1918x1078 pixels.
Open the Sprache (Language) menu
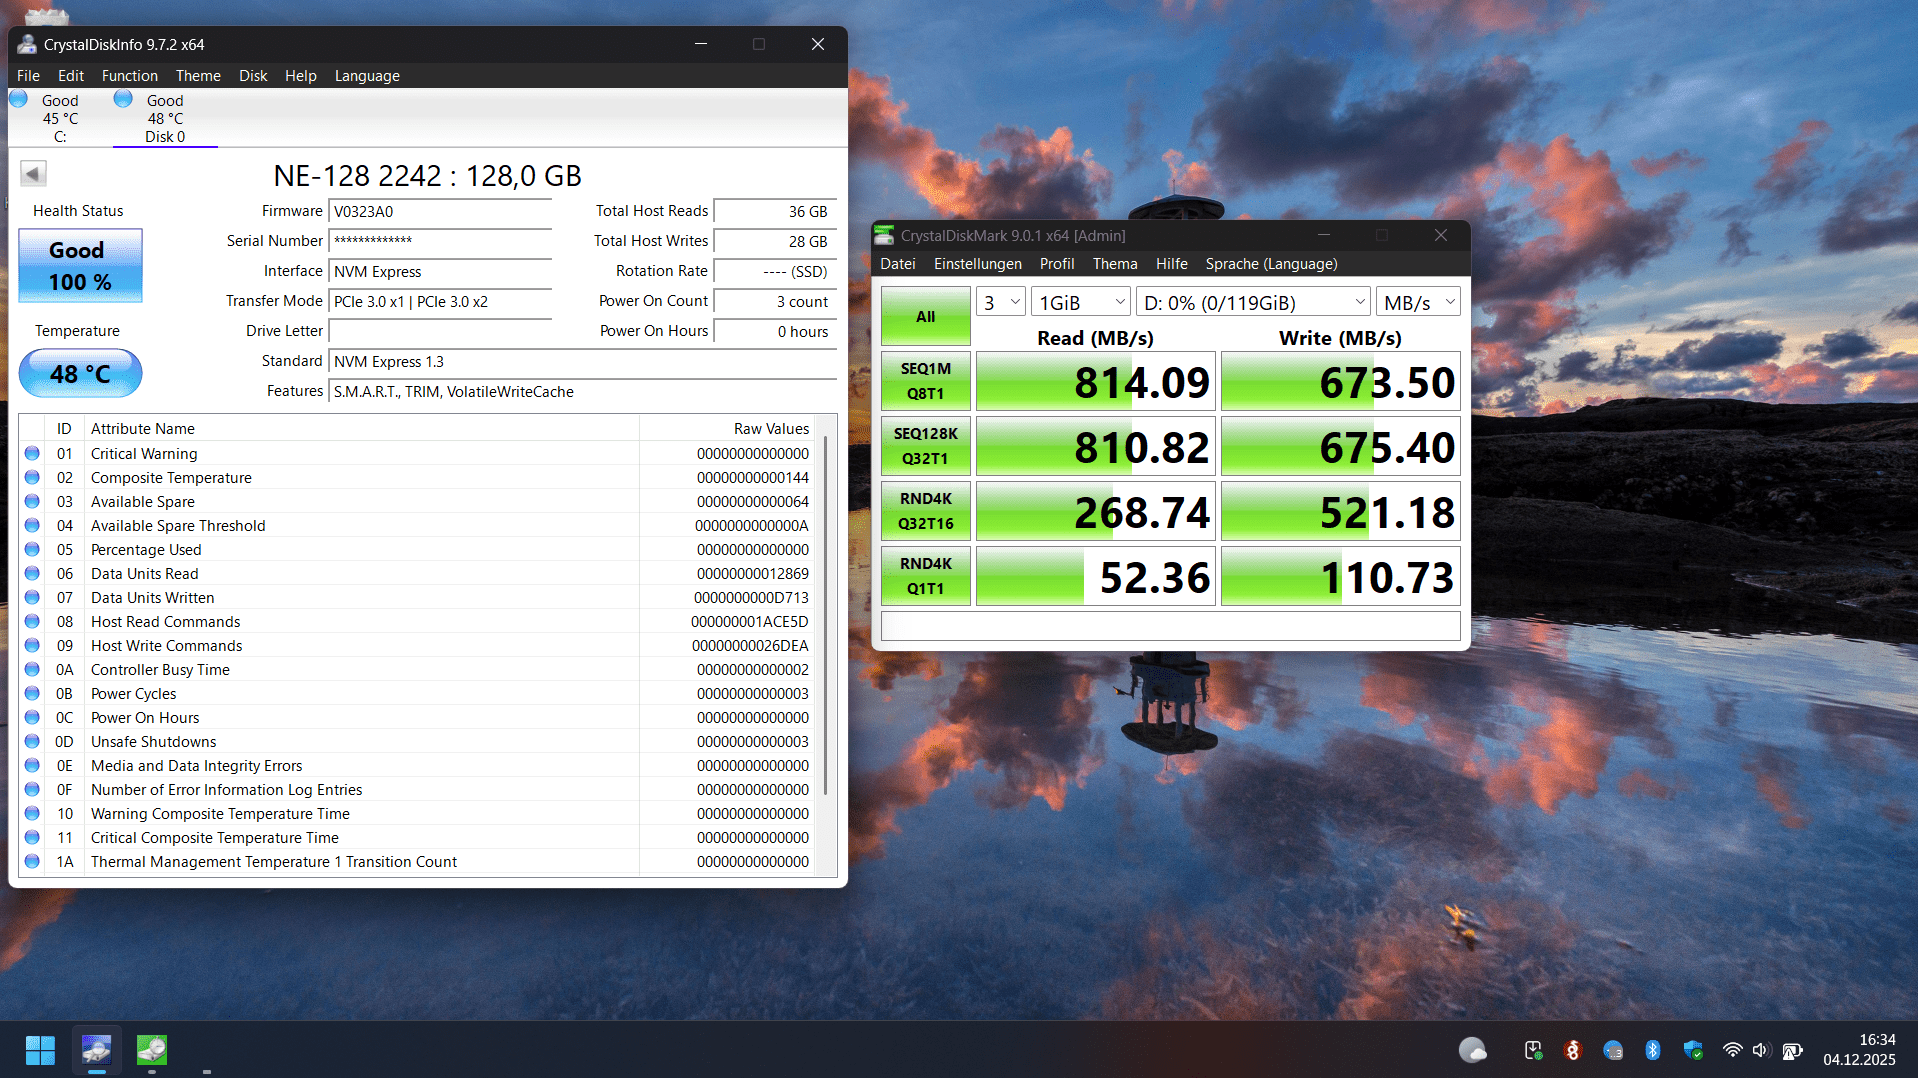pyautogui.click(x=1271, y=264)
